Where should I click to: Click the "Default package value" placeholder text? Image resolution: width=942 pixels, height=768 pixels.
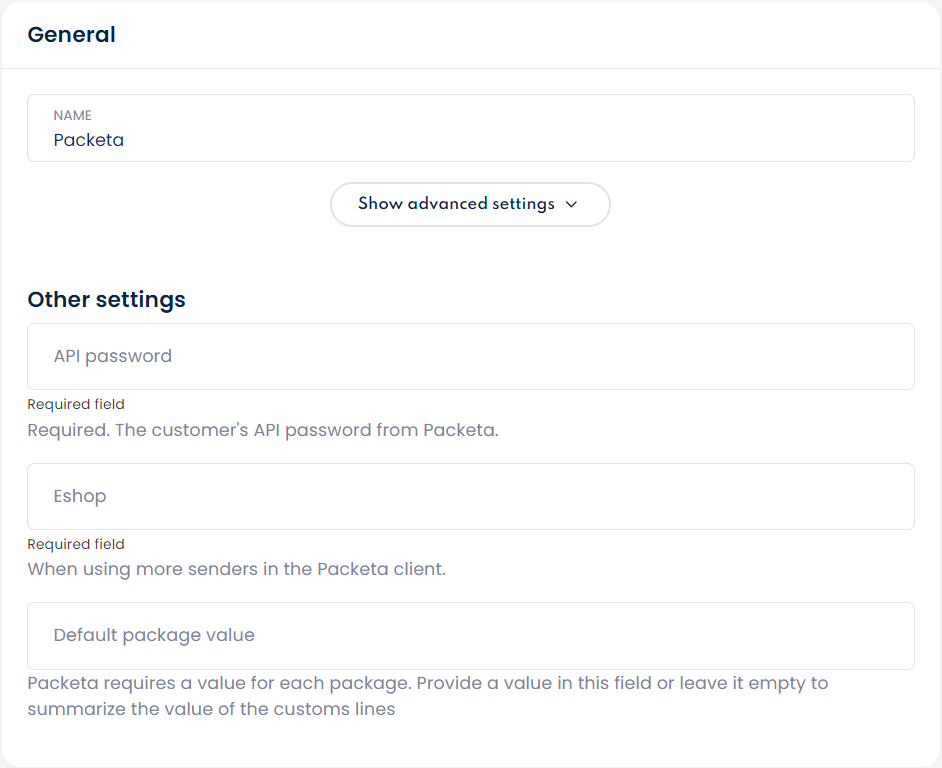click(154, 635)
